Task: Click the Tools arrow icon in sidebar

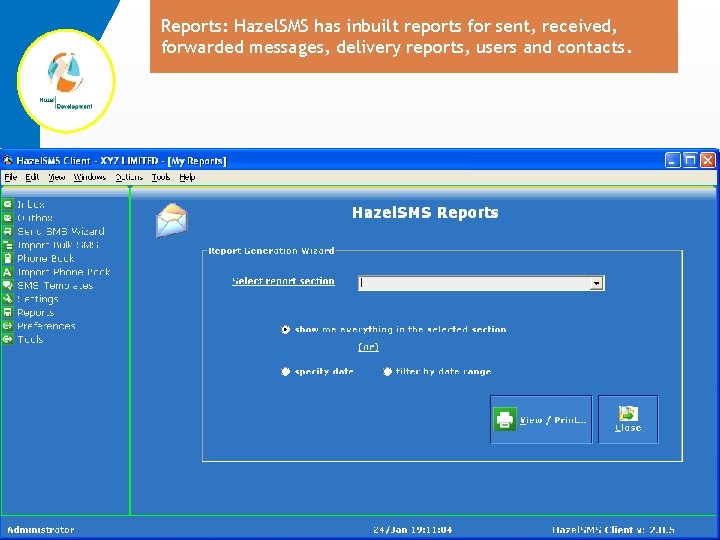Action: click(8, 339)
